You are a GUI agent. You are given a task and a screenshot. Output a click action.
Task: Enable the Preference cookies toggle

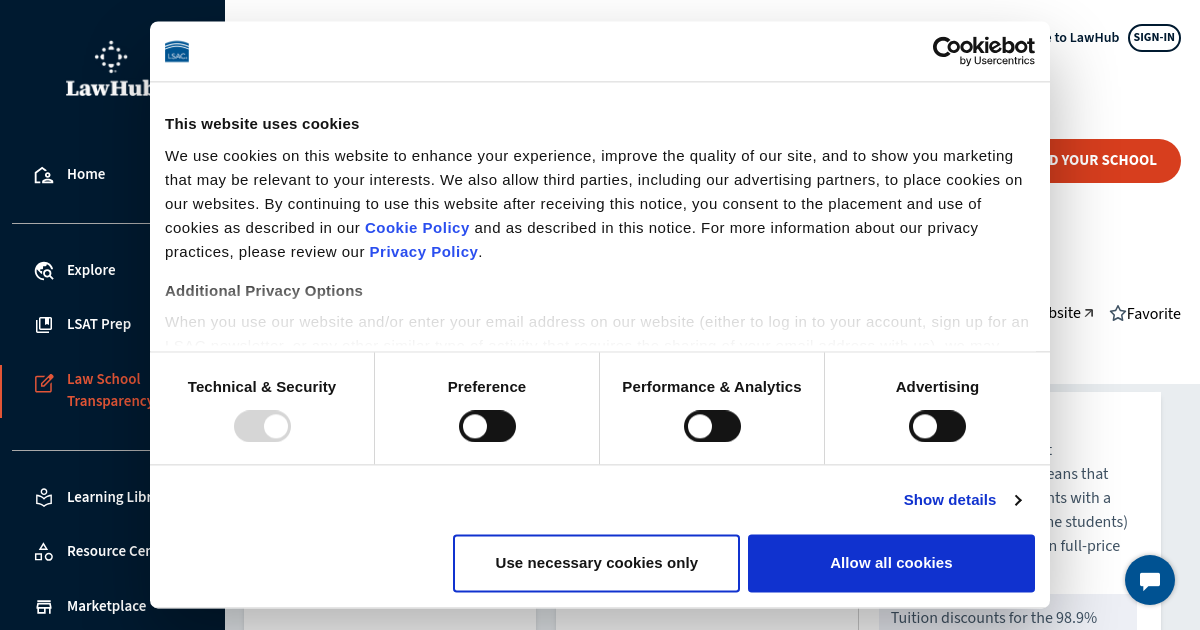click(x=487, y=426)
